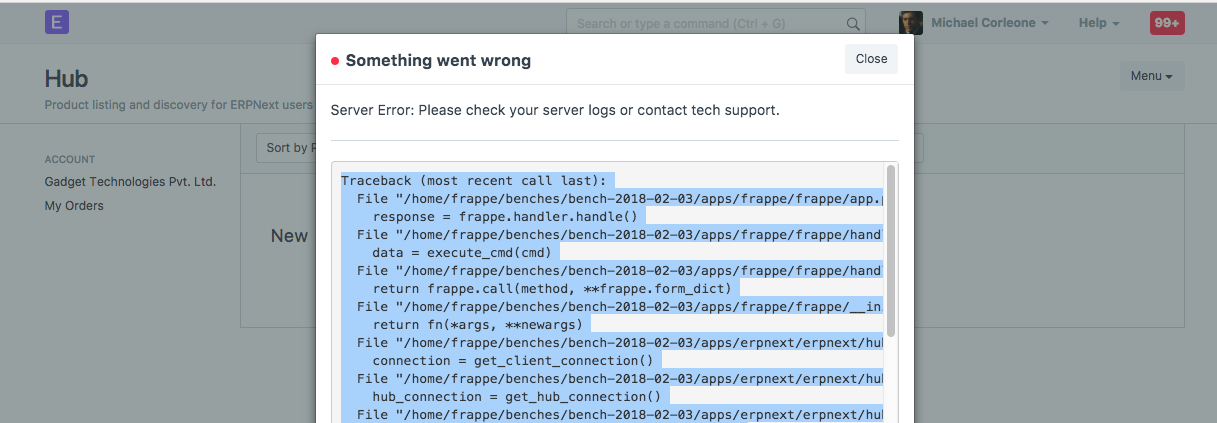Close the Something went wrong dialog
The height and width of the screenshot is (423, 1217).
click(871, 59)
